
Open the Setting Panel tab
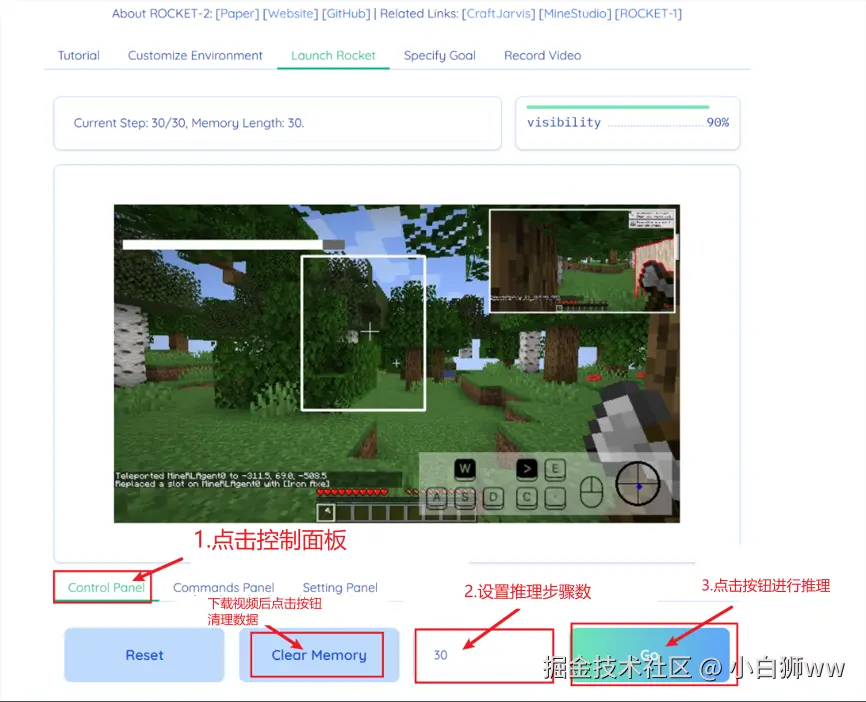pos(340,588)
